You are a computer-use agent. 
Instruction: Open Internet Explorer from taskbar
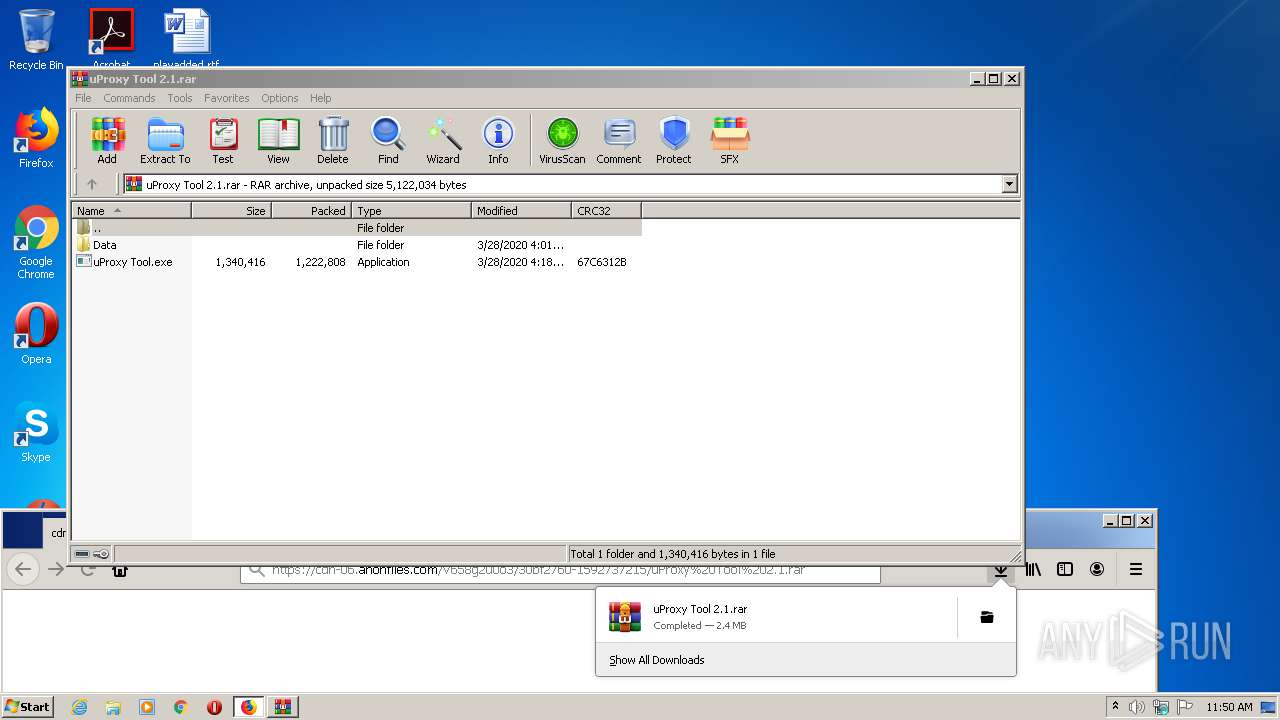click(x=79, y=707)
